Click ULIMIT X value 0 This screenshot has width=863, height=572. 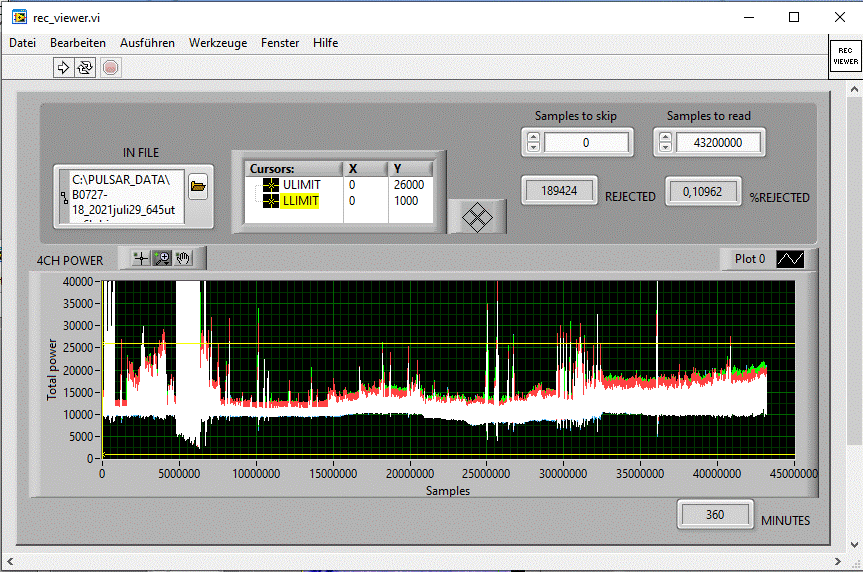click(x=352, y=185)
